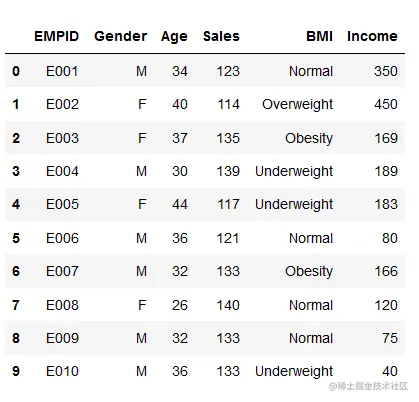Click the Gender column header
The image size is (419, 402).
(121, 36)
